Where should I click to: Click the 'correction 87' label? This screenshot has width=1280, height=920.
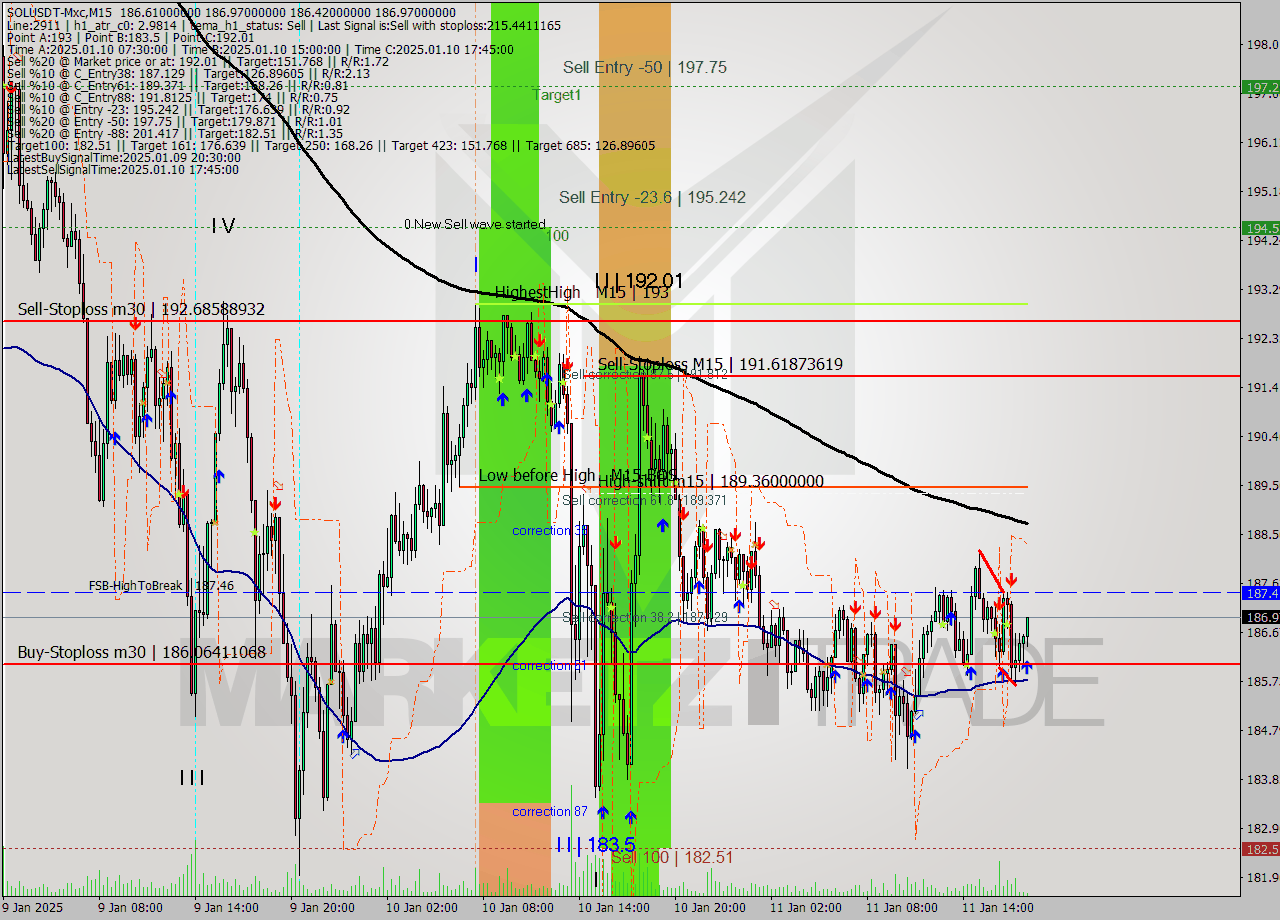(x=550, y=811)
